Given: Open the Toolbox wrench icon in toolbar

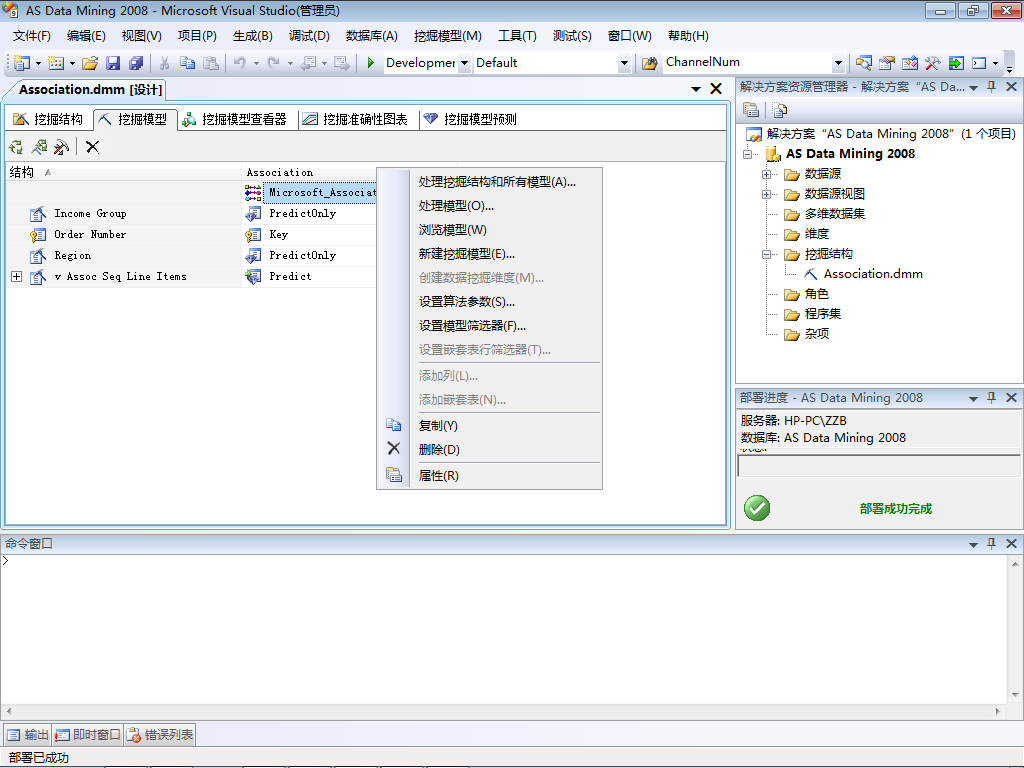Looking at the screenshot, I should coord(932,63).
